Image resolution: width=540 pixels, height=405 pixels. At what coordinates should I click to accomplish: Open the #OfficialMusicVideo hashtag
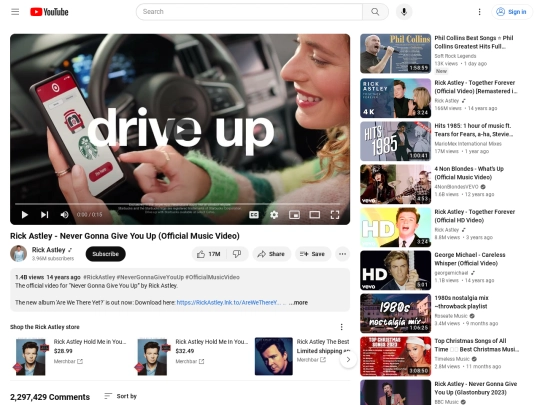(212, 277)
